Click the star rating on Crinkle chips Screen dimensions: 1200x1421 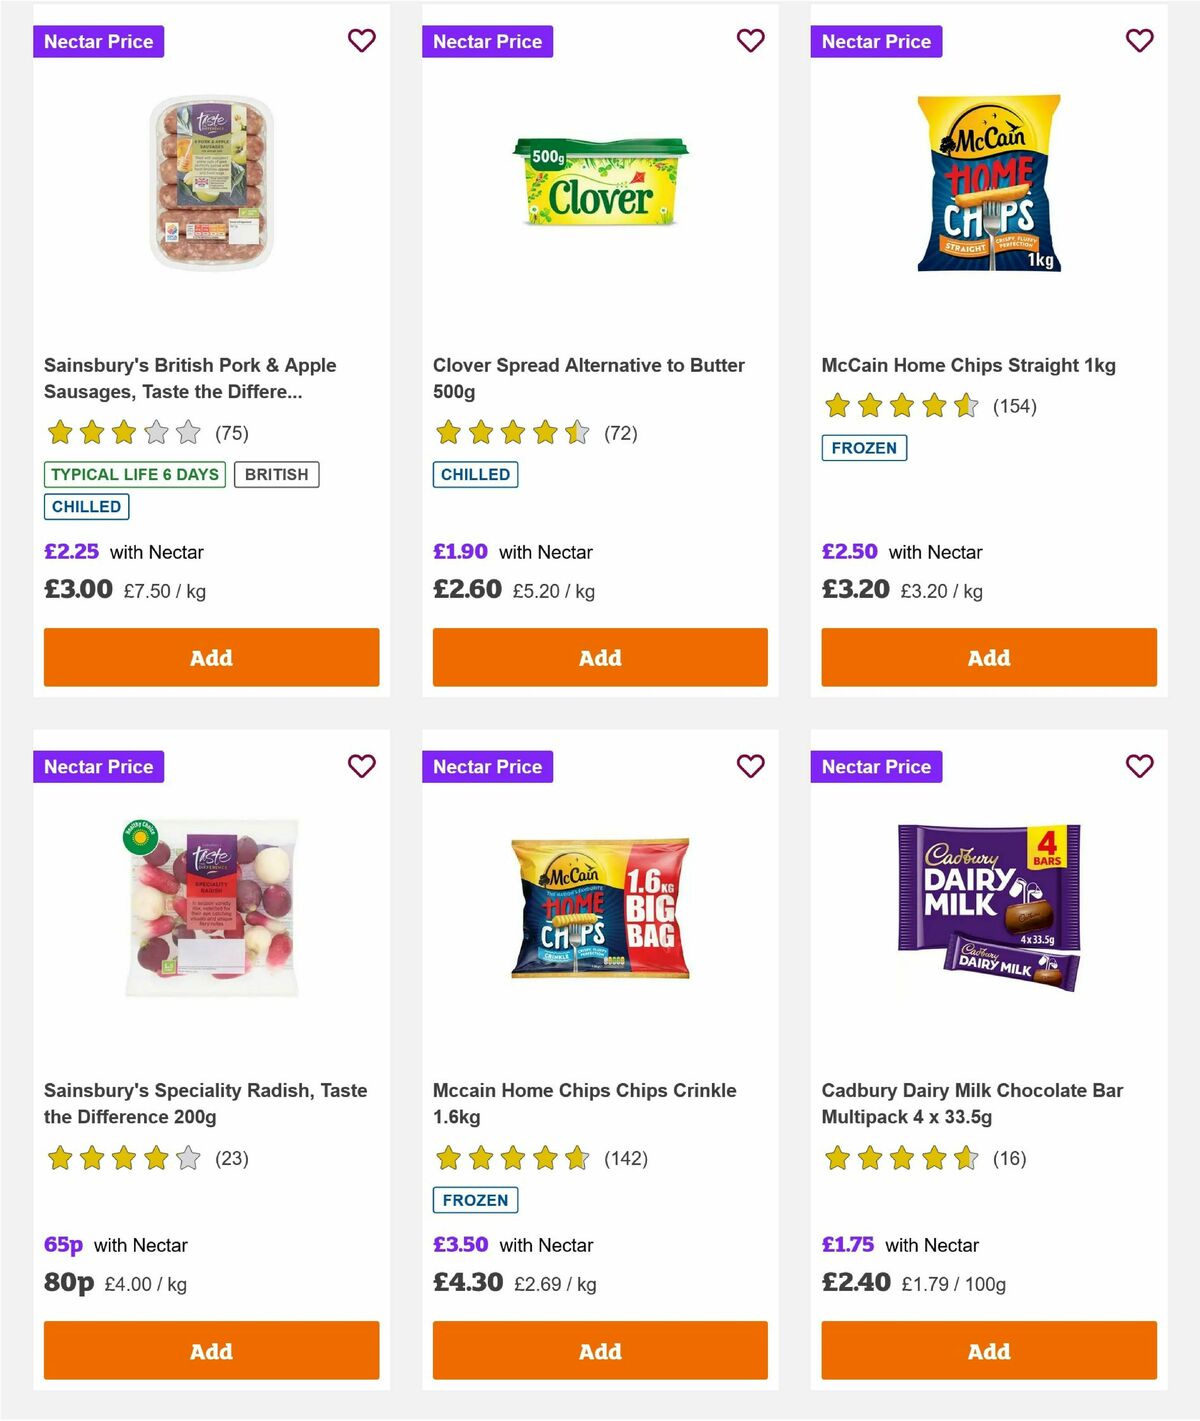513,1159
